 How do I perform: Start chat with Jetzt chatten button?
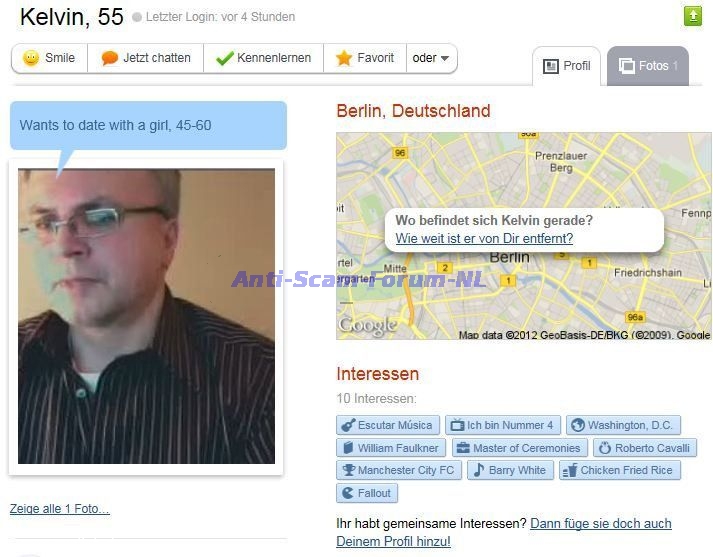pos(146,58)
